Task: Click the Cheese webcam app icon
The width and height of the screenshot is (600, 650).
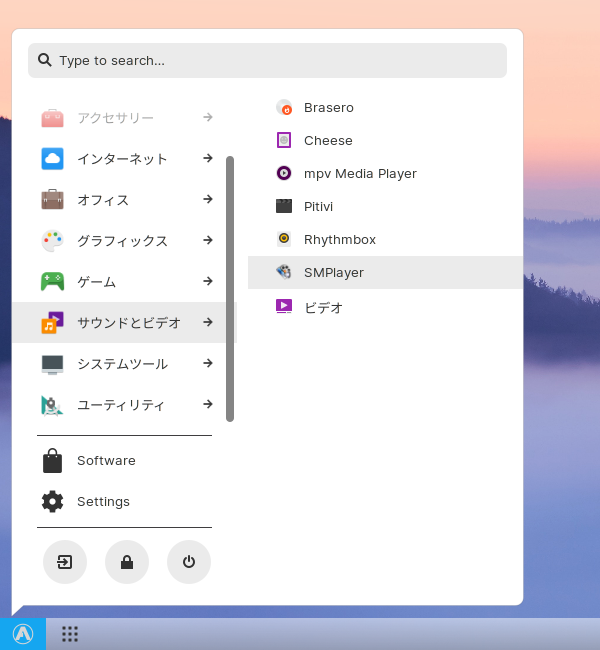Action: tap(284, 140)
